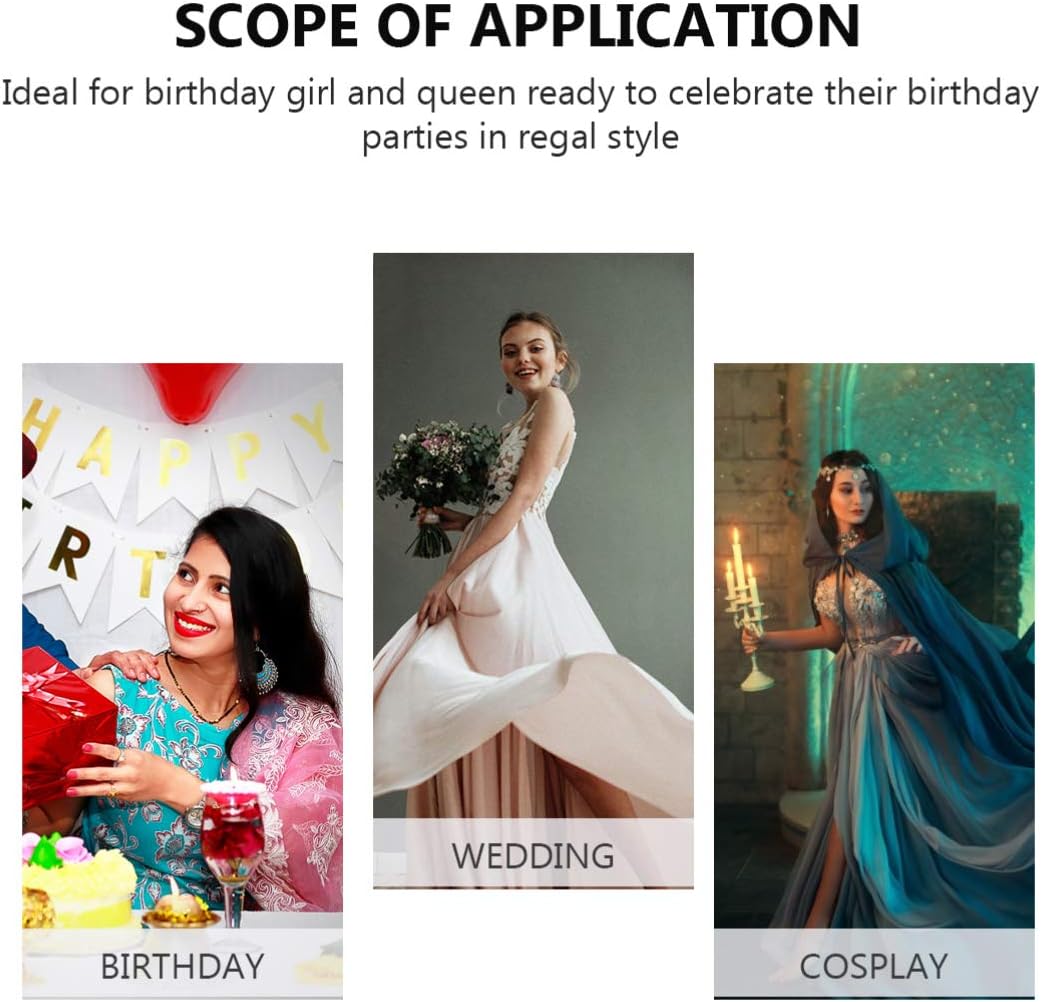Click the wine glass with rose
The width and height of the screenshot is (1041, 1002).
point(233,850)
